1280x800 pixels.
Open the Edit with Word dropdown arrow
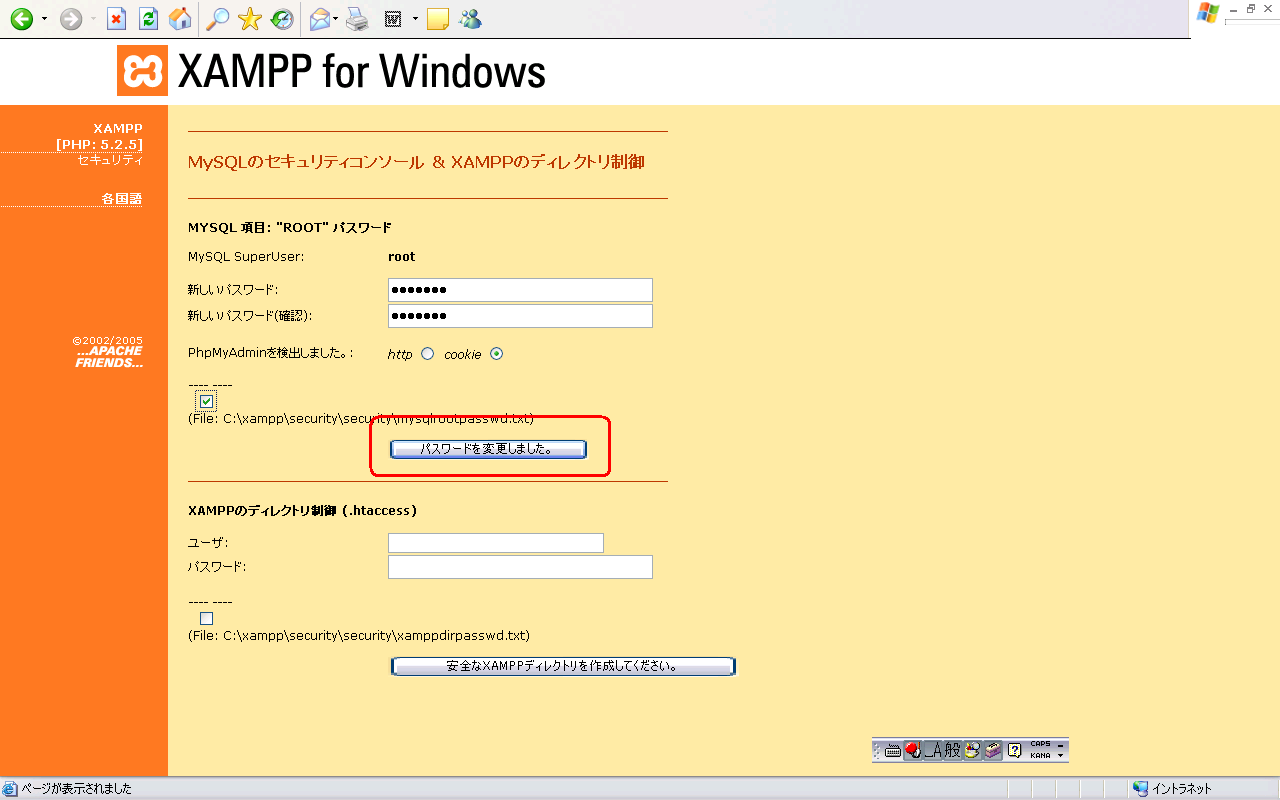pyautogui.click(x=415, y=19)
